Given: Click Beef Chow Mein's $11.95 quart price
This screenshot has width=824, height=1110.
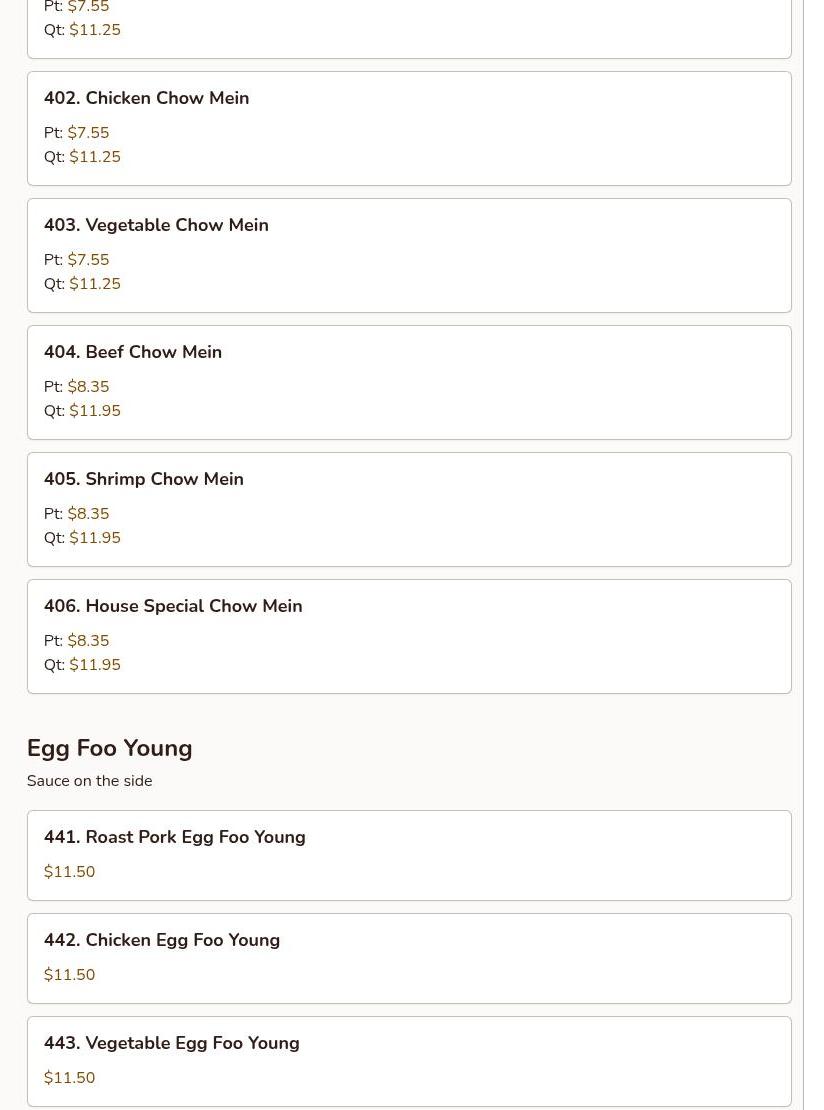Looking at the screenshot, I should tap(95, 411).
